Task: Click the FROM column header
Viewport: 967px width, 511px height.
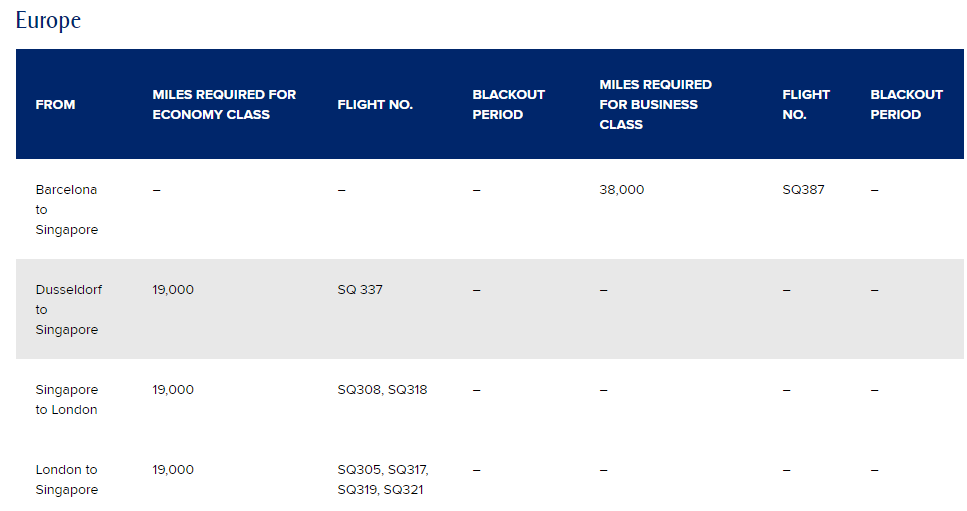Action: (x=55, y=104)
